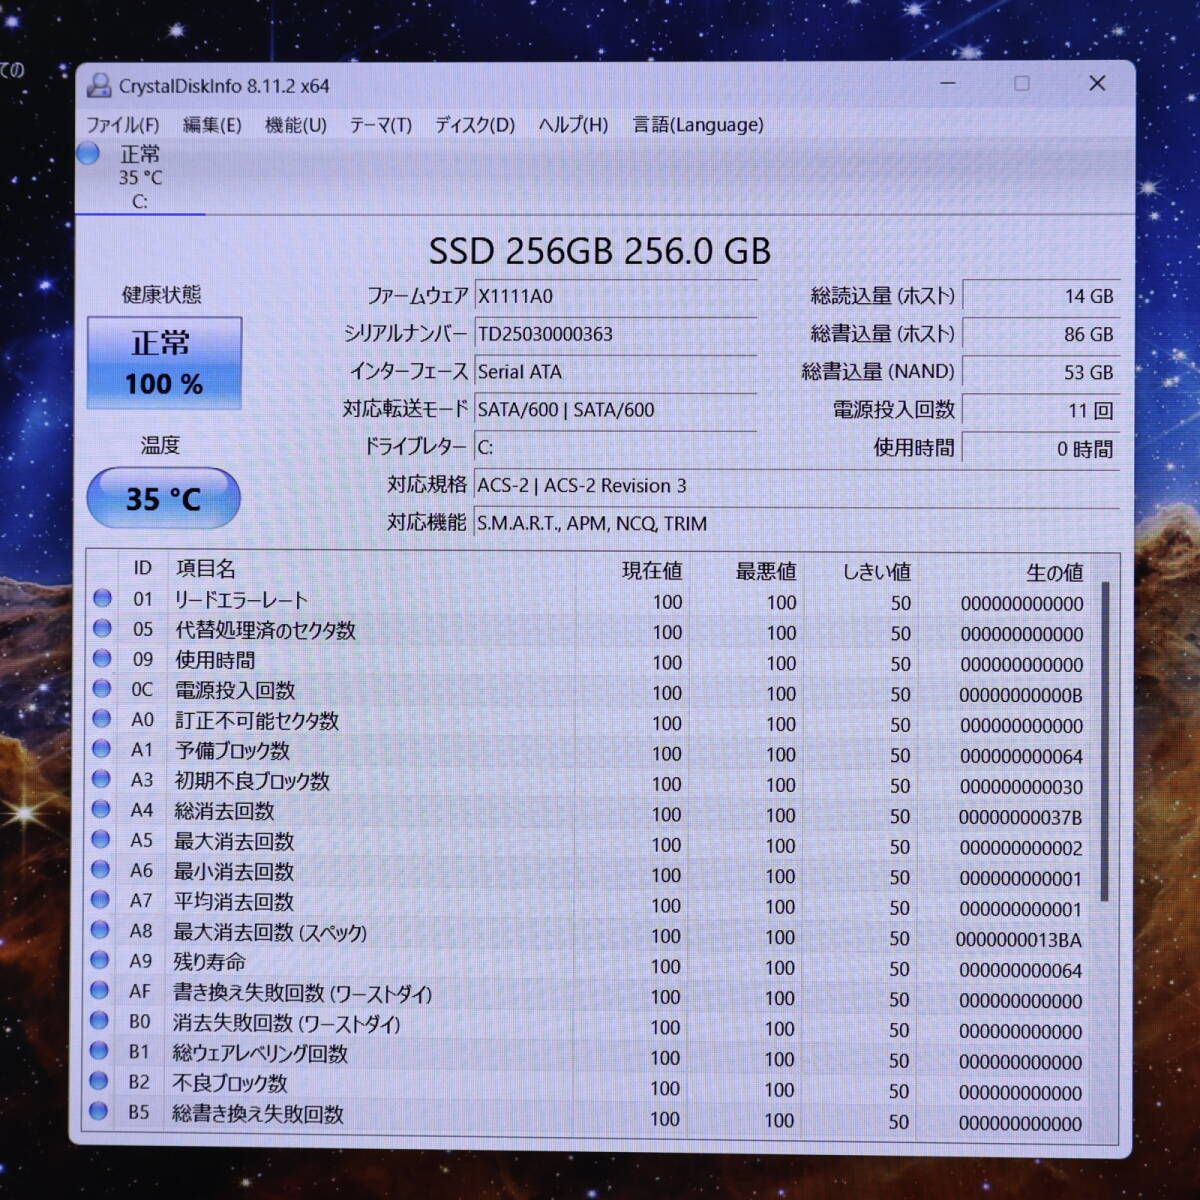Viewport: 1200px width, 1200px height.
Task: Click the interface field Serial ATA
Action: tap(615, 372)
